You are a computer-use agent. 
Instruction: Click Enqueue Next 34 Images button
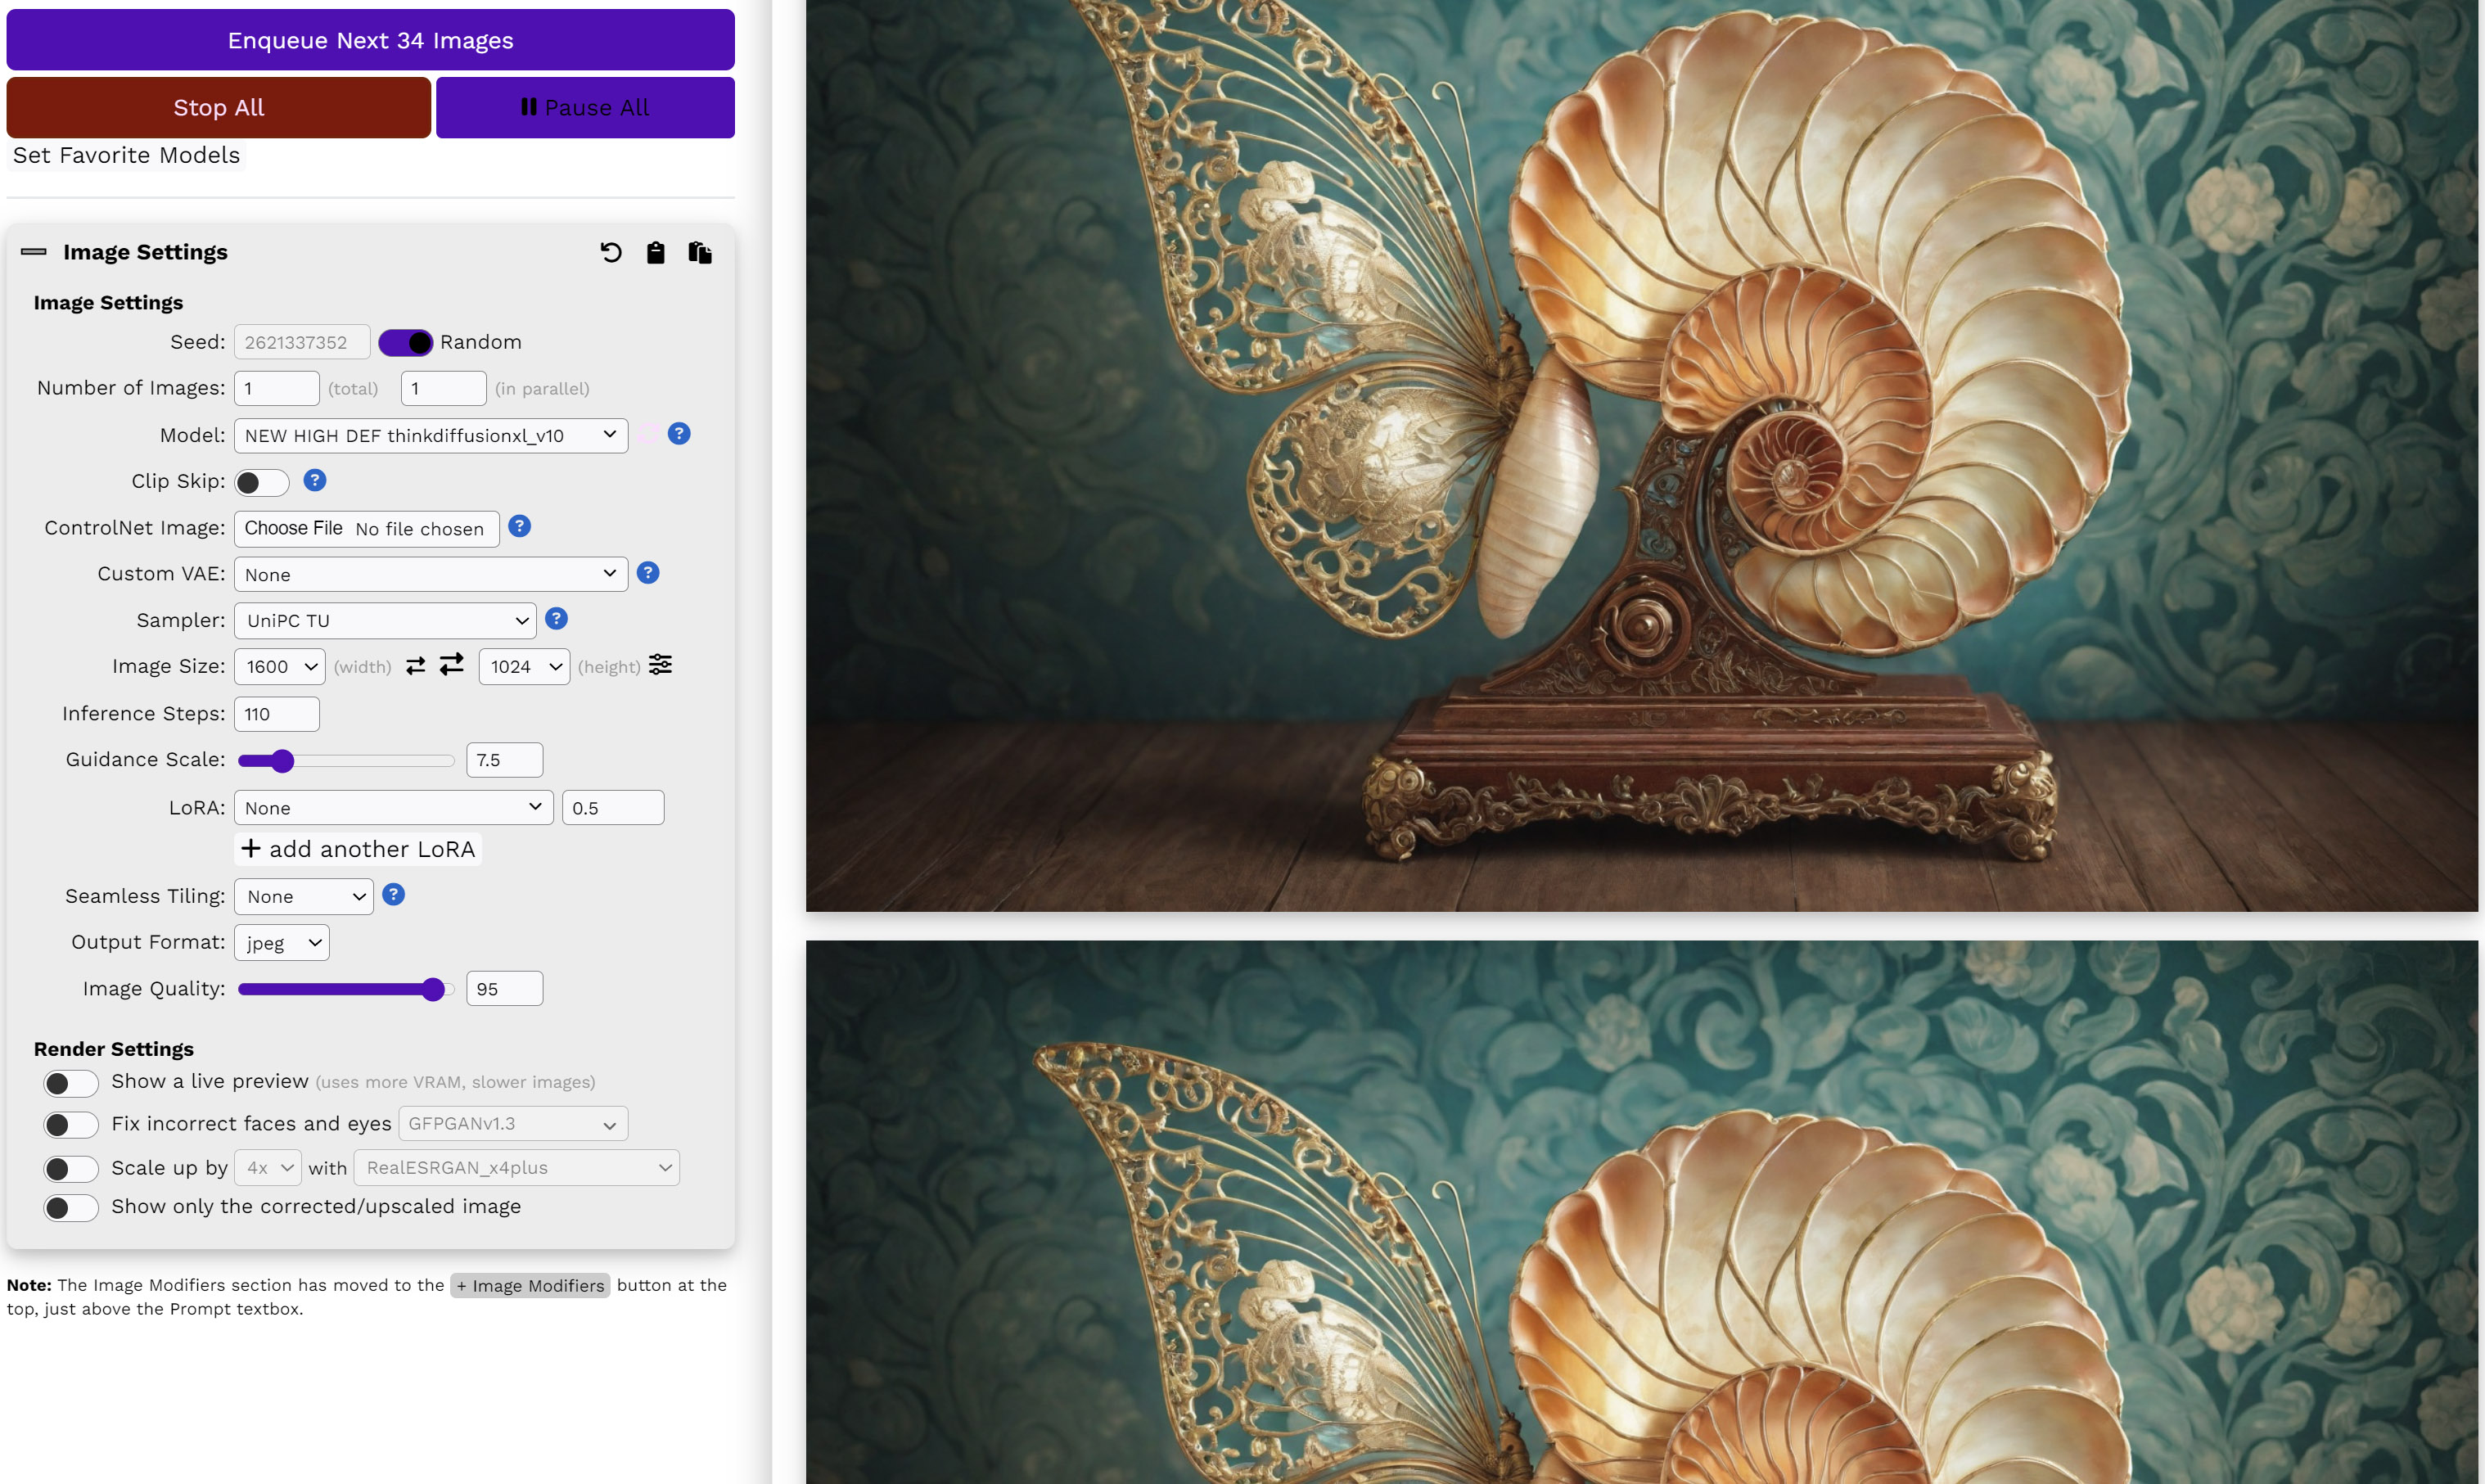(x=370, y=40)
